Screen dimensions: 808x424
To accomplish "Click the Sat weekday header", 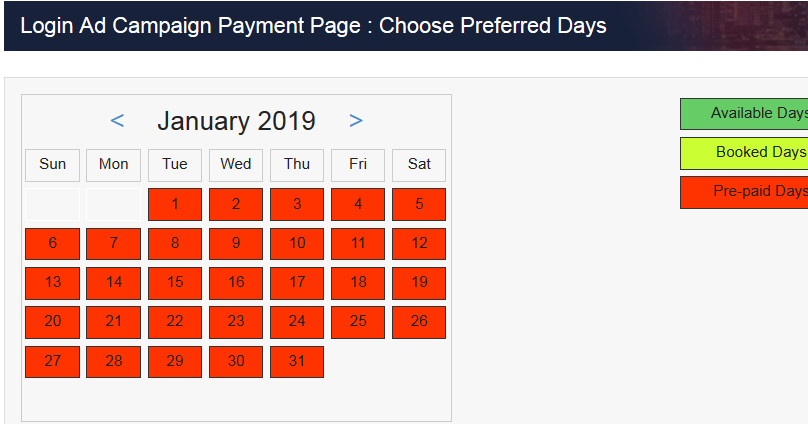I will (x=419, y=165).
